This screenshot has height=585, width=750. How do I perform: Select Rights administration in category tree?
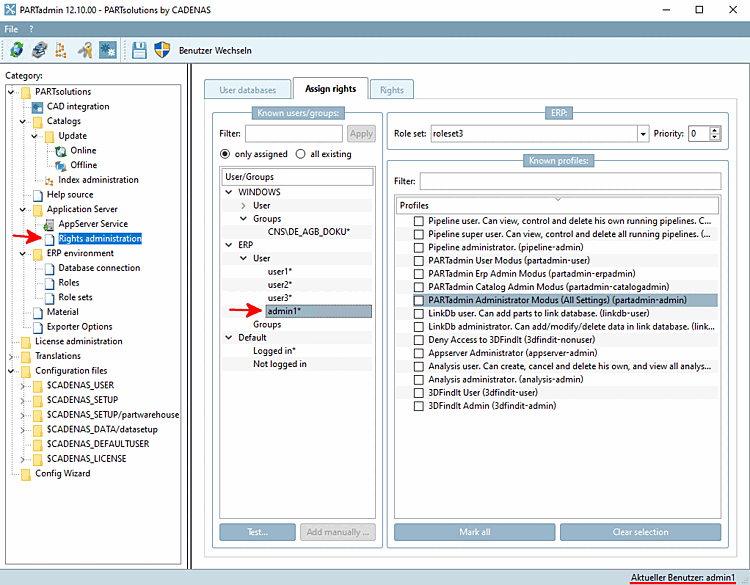[100, 239]
